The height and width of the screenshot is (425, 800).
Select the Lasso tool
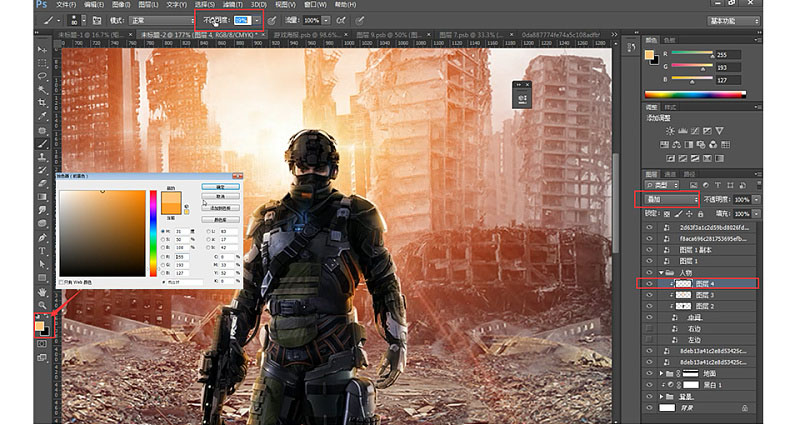coord(42,77)
